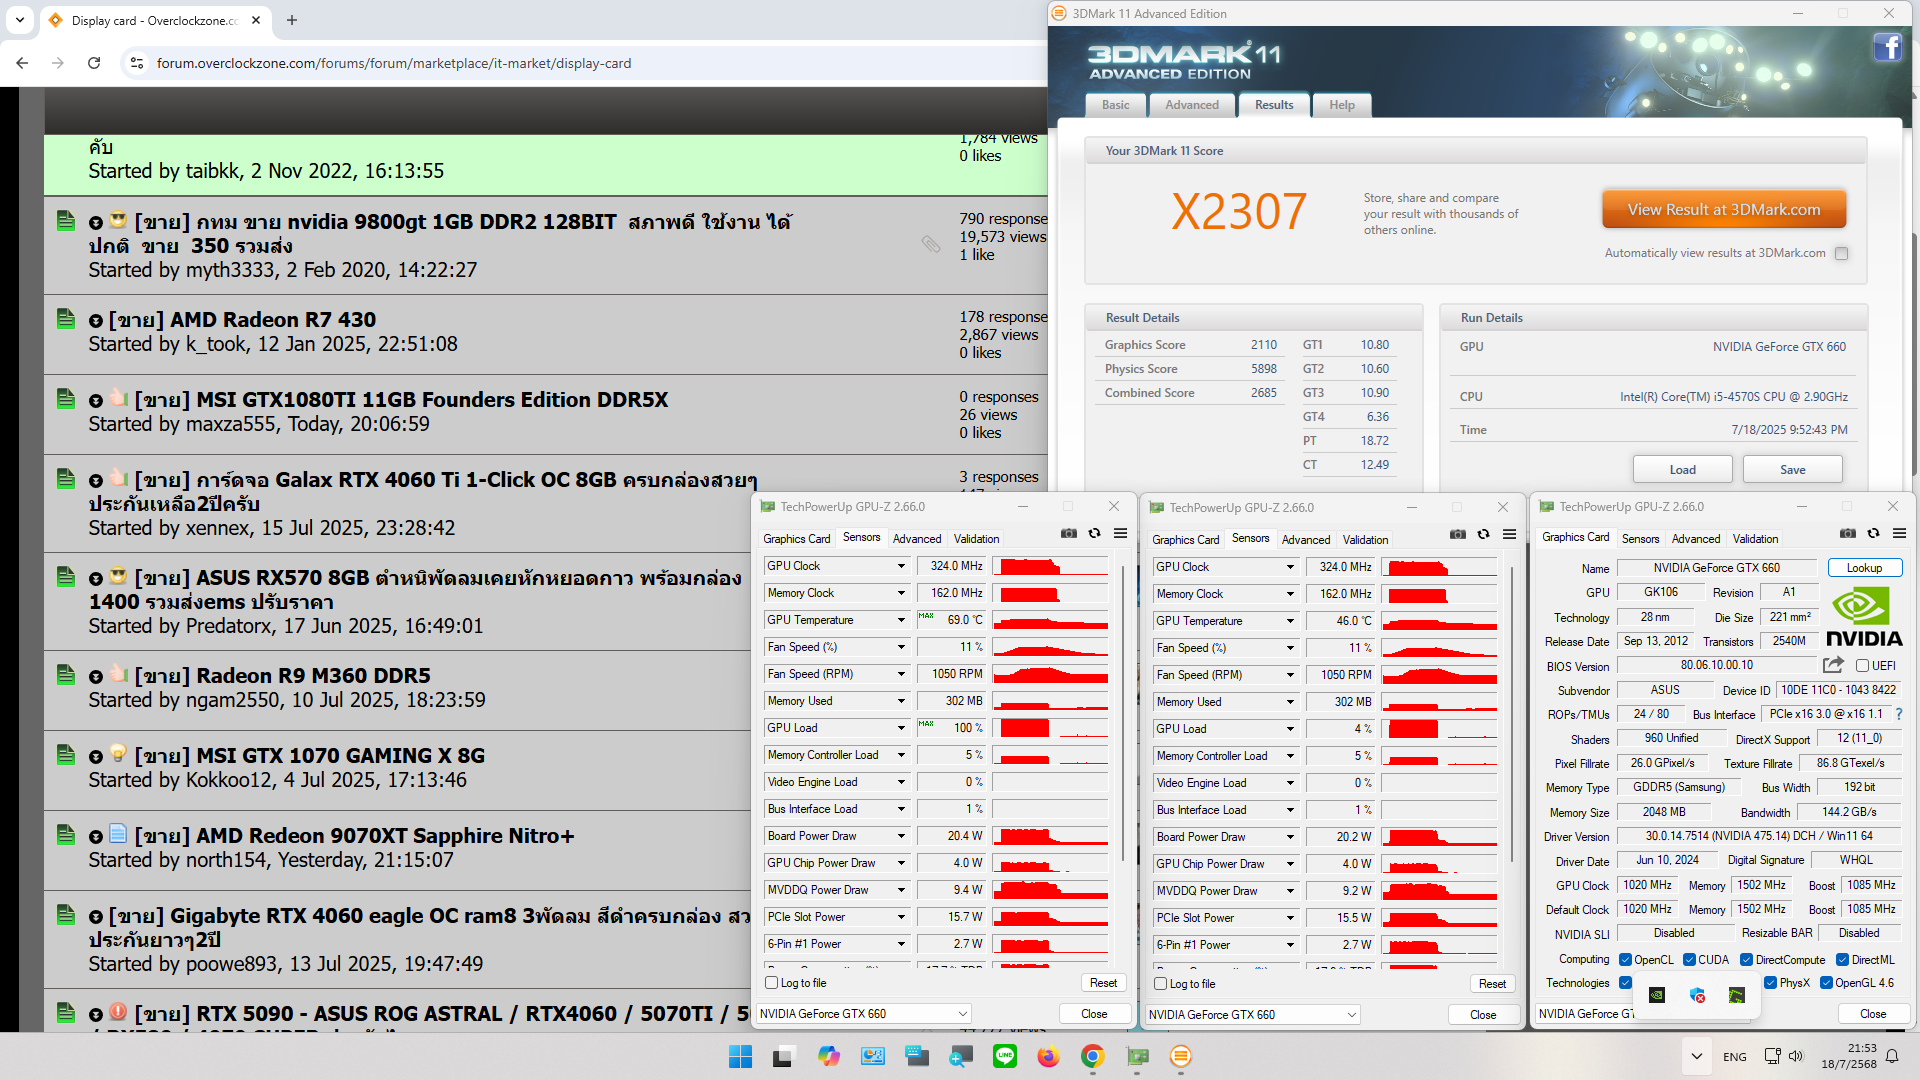Open LINE app from taskbar

pos(1004,1056)
